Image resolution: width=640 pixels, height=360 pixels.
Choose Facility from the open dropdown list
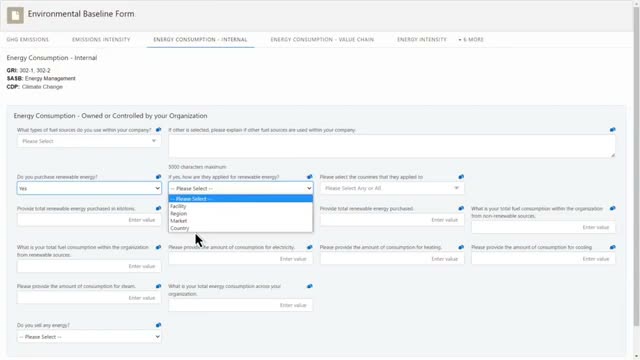click(240, 206)
